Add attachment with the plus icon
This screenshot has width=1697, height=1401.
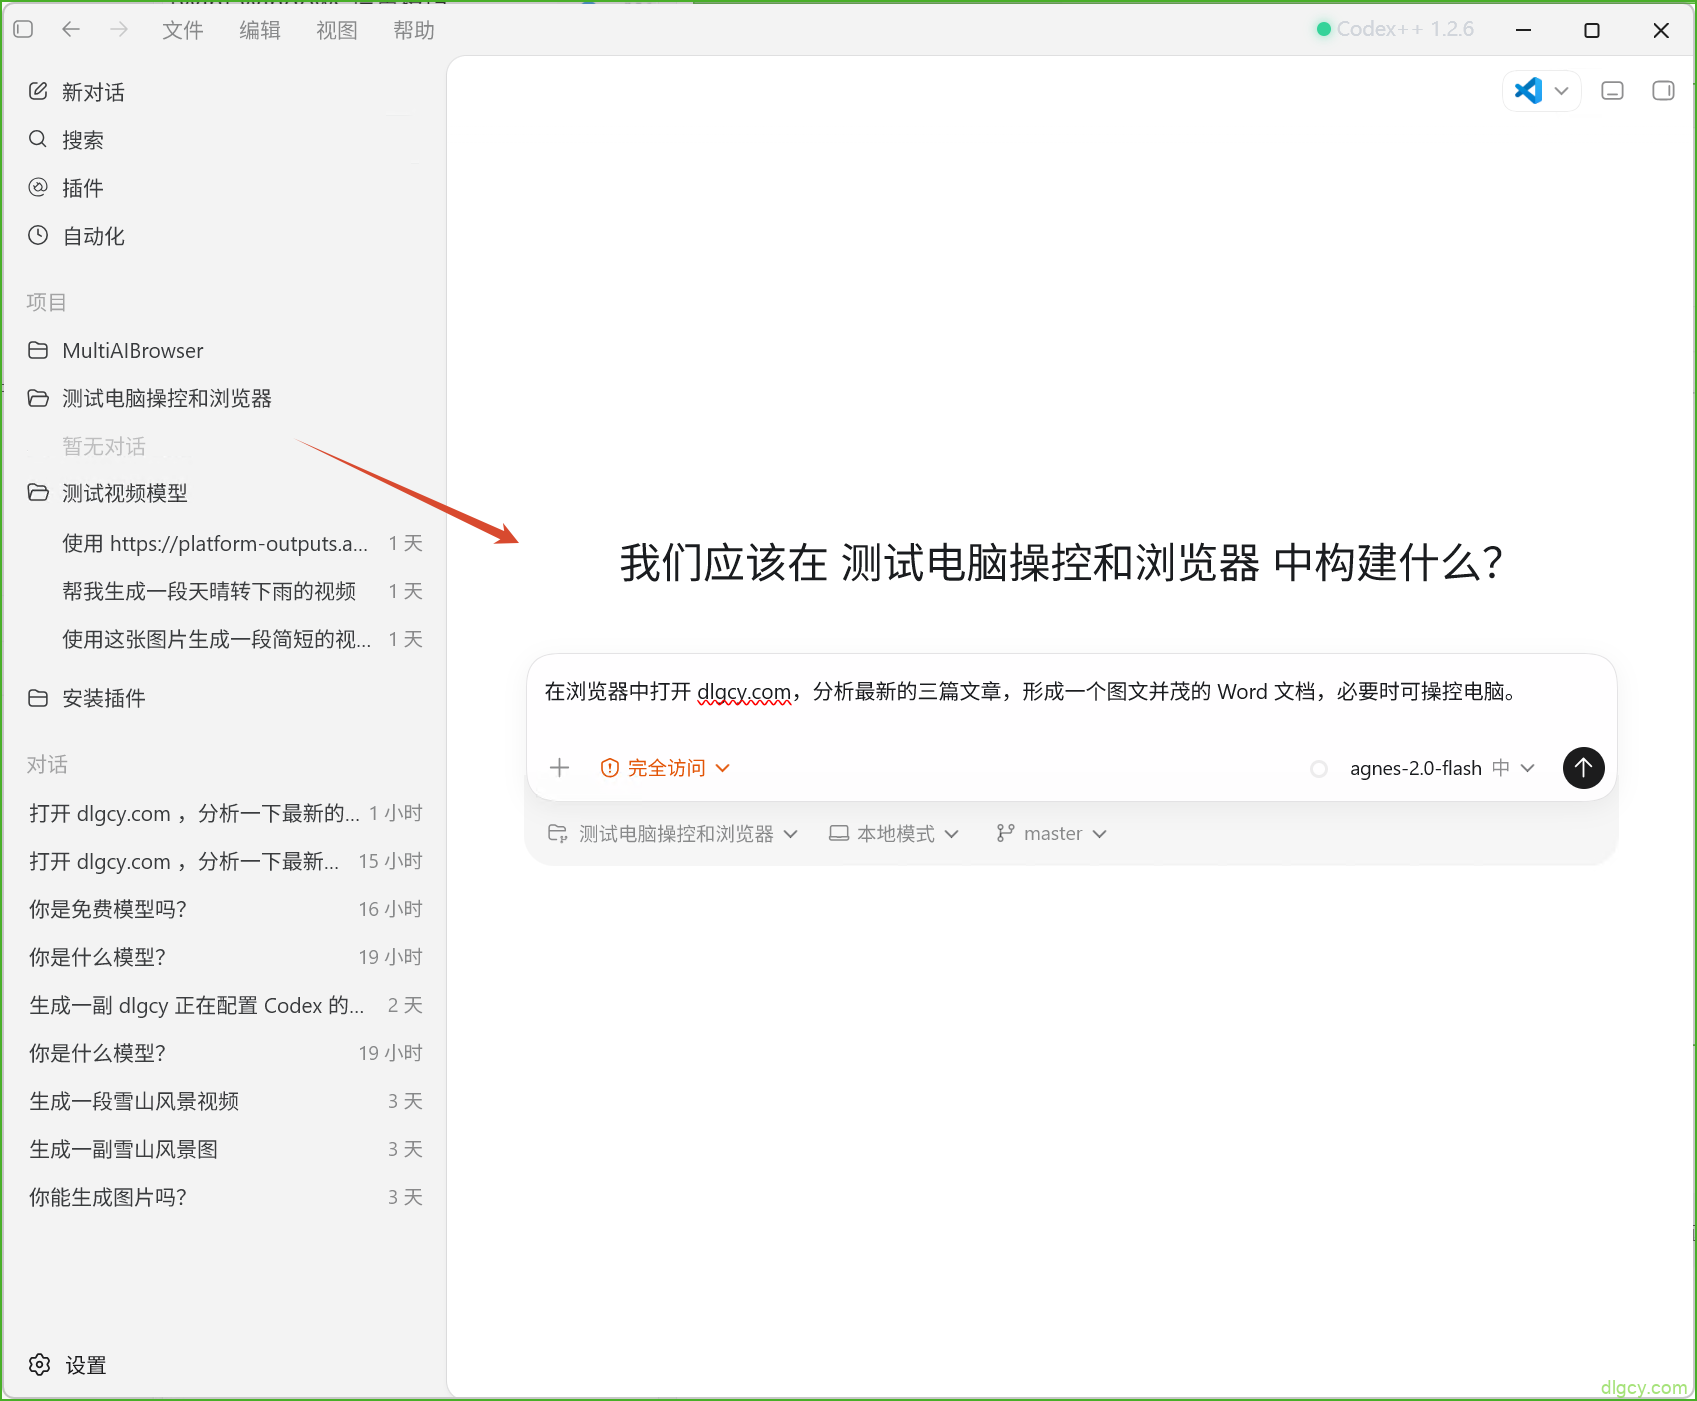tap(560, 768)
